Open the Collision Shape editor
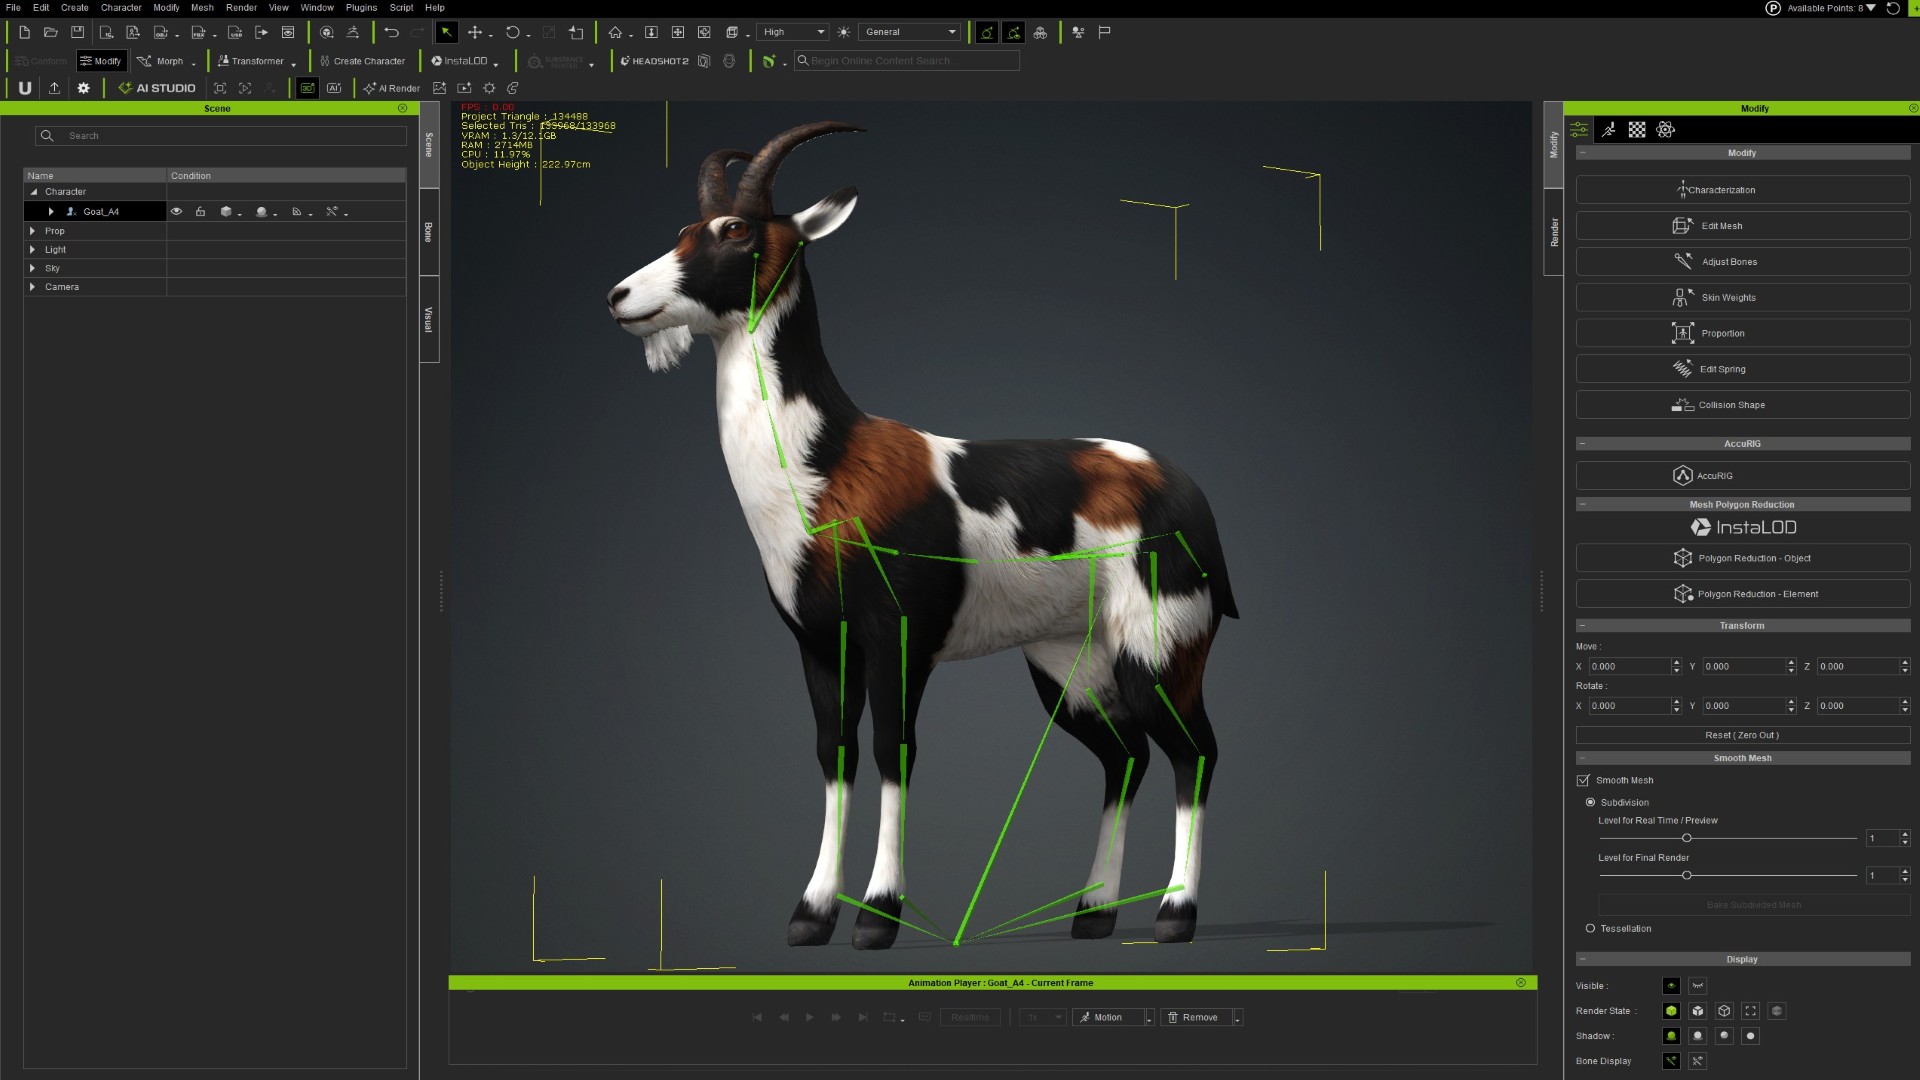The height and width of the screenshot is (1080, 1920). point(1742,405)
